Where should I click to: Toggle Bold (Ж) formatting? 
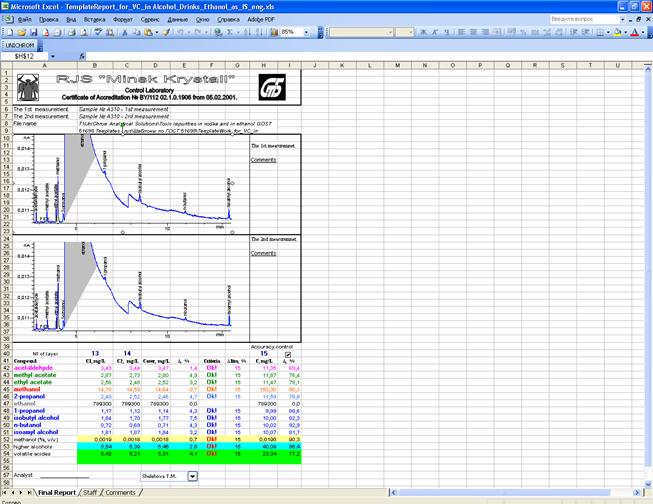pyautogui.click(x=423, y=32)
